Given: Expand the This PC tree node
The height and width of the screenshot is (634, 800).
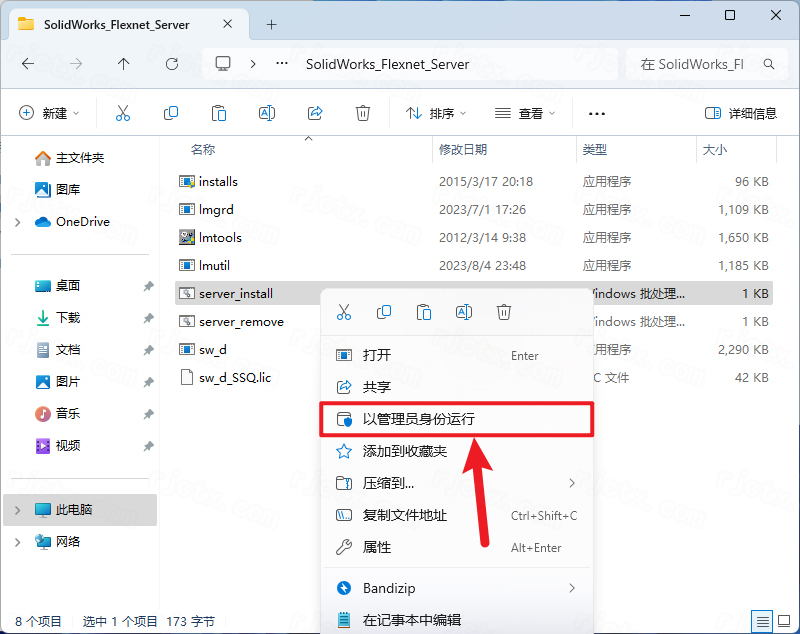Looking at the screenshot, I should [x=17, y=510].
